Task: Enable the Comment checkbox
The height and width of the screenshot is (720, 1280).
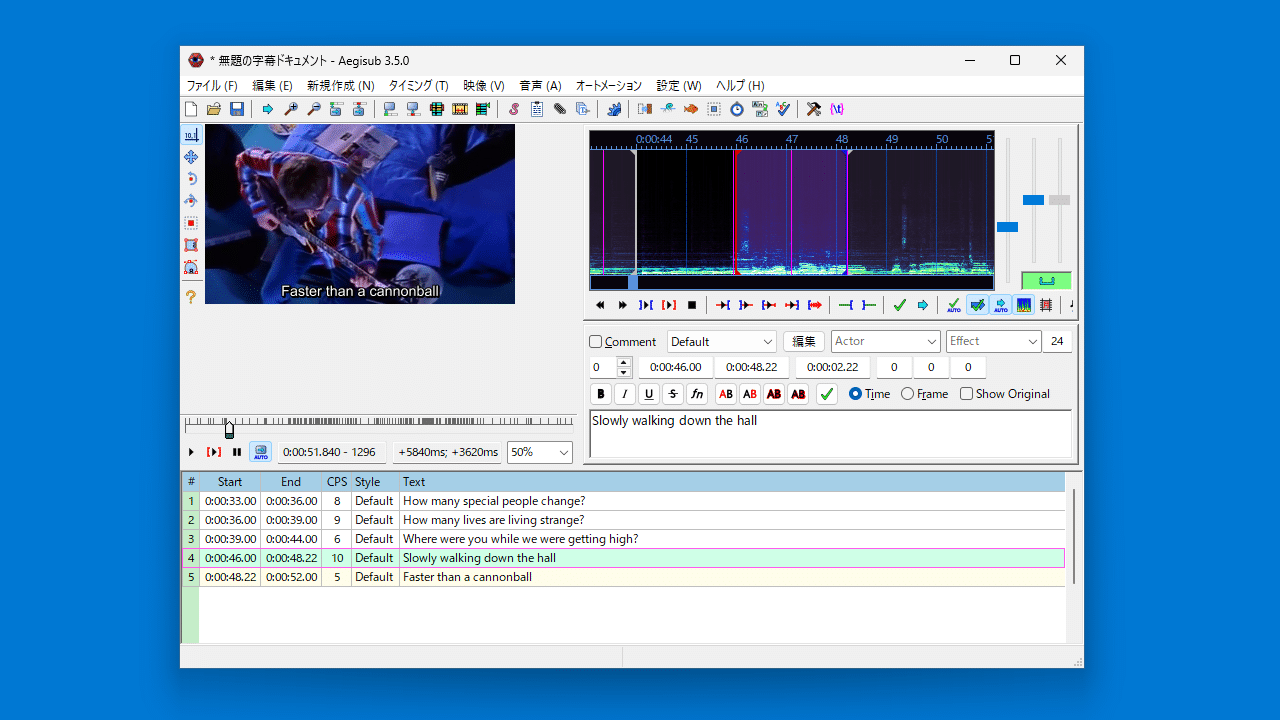Action: point(596,342)
